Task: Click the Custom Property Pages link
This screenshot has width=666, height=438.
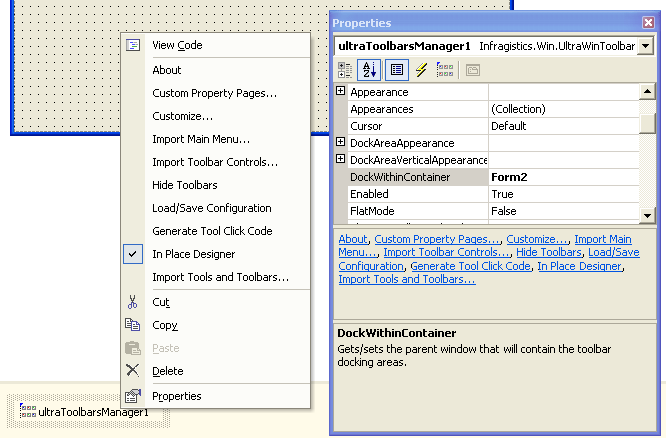Action: 436,240
